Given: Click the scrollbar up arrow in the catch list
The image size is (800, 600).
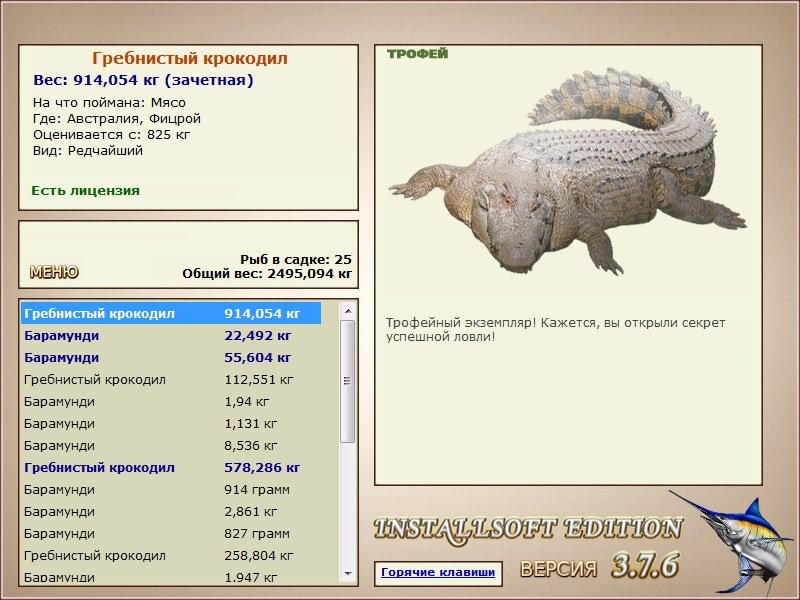Looking at the screenshot, I should (x=348, y=311).
